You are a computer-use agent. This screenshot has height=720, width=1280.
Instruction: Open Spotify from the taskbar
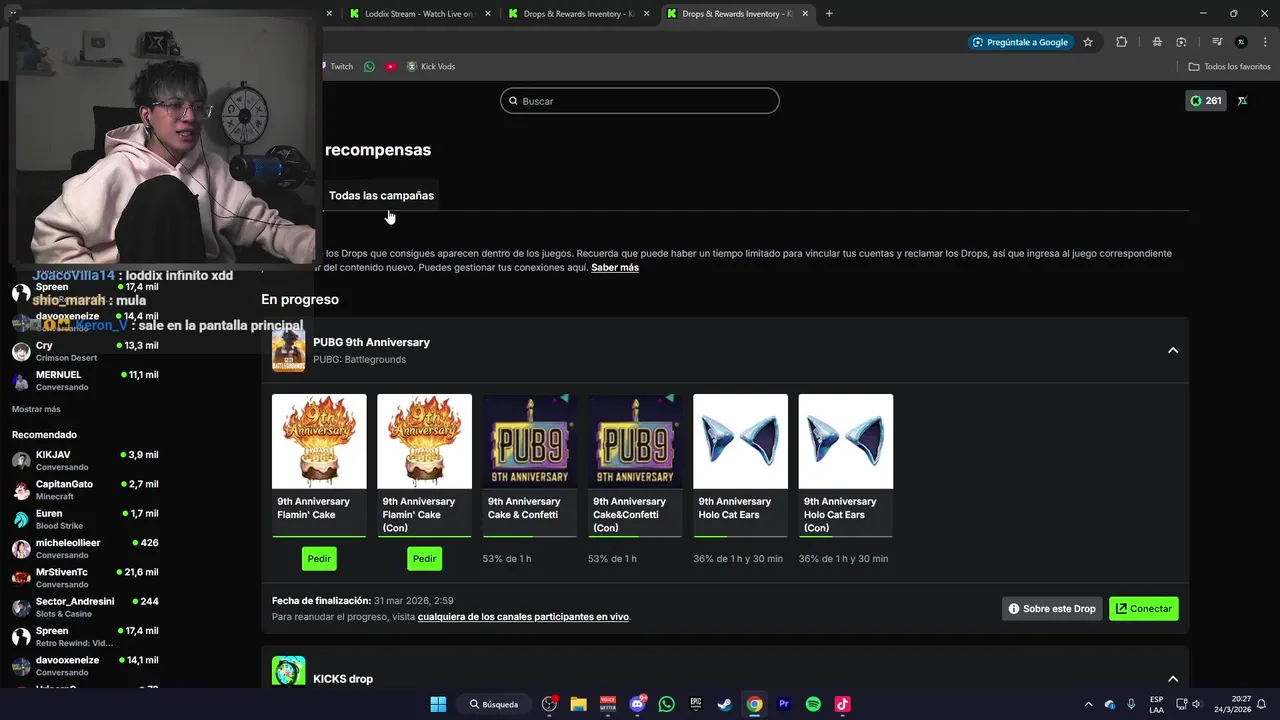813,704
